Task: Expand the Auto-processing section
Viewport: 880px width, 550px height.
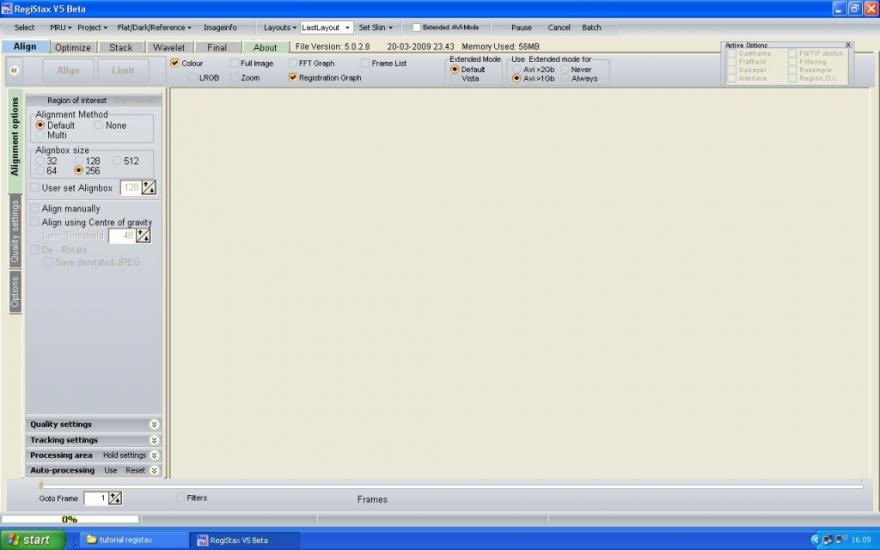Action: click(x=154, y=470)
